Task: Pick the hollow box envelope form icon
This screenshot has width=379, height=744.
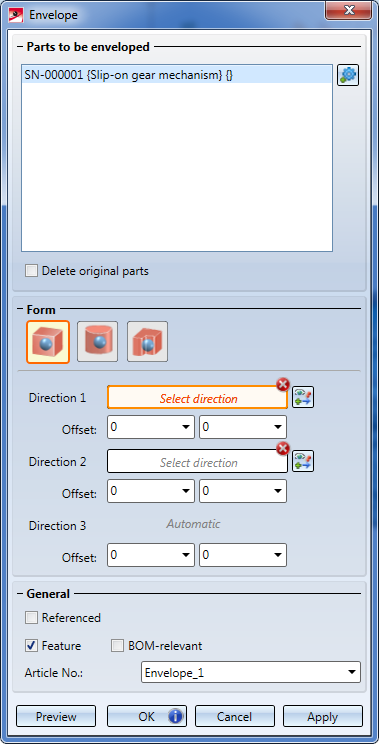Action: [x=148, y=342]
